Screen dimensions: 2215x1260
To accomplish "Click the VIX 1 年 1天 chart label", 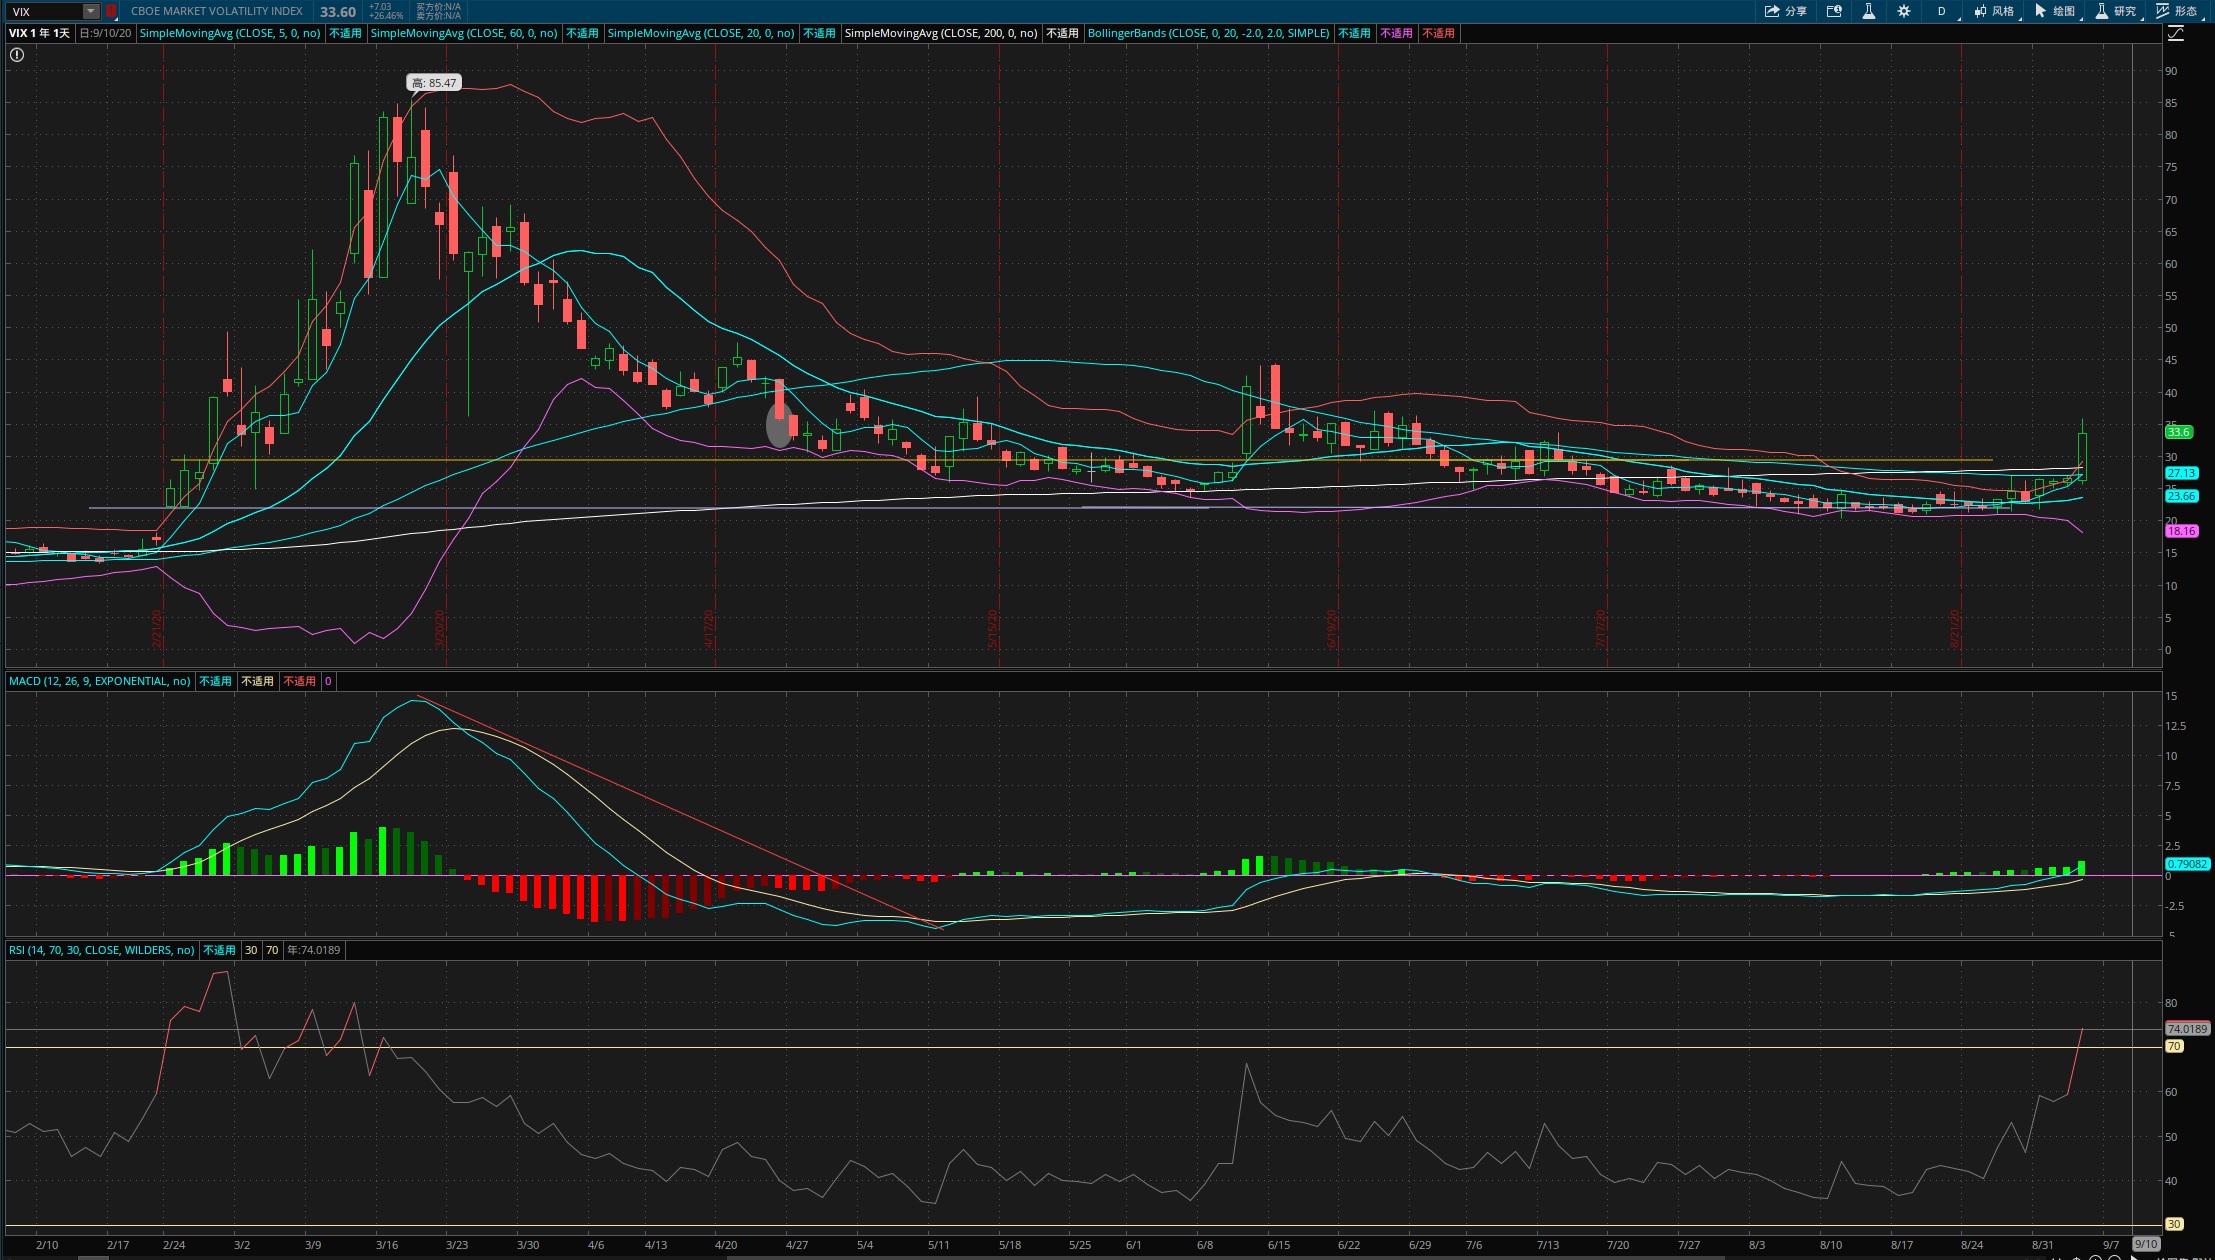I will coord(40,33).
